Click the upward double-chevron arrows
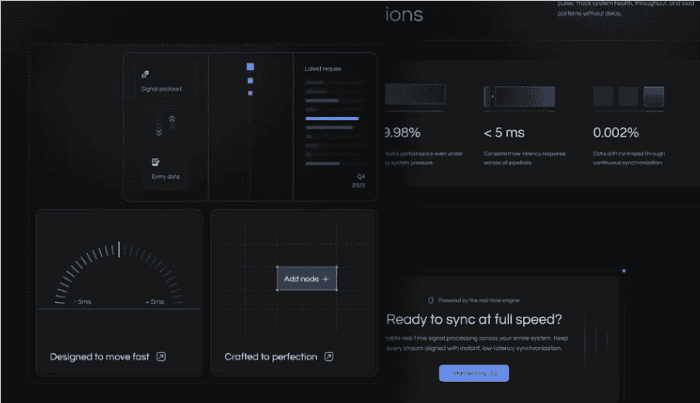This screenshot has width=700, height=403. [172, 122]
